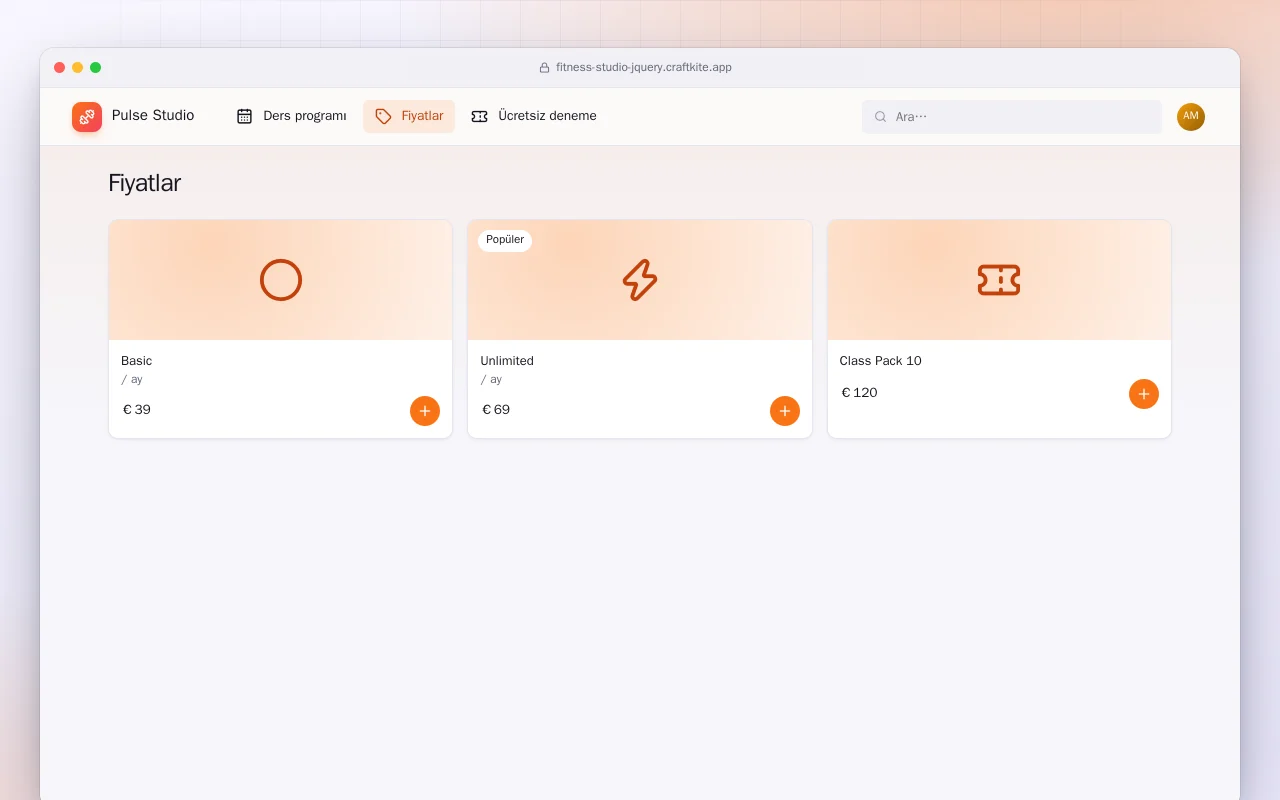Minimize the window with yellow button
Viewport: 1280px width, 800px height.
click(78, 68)
